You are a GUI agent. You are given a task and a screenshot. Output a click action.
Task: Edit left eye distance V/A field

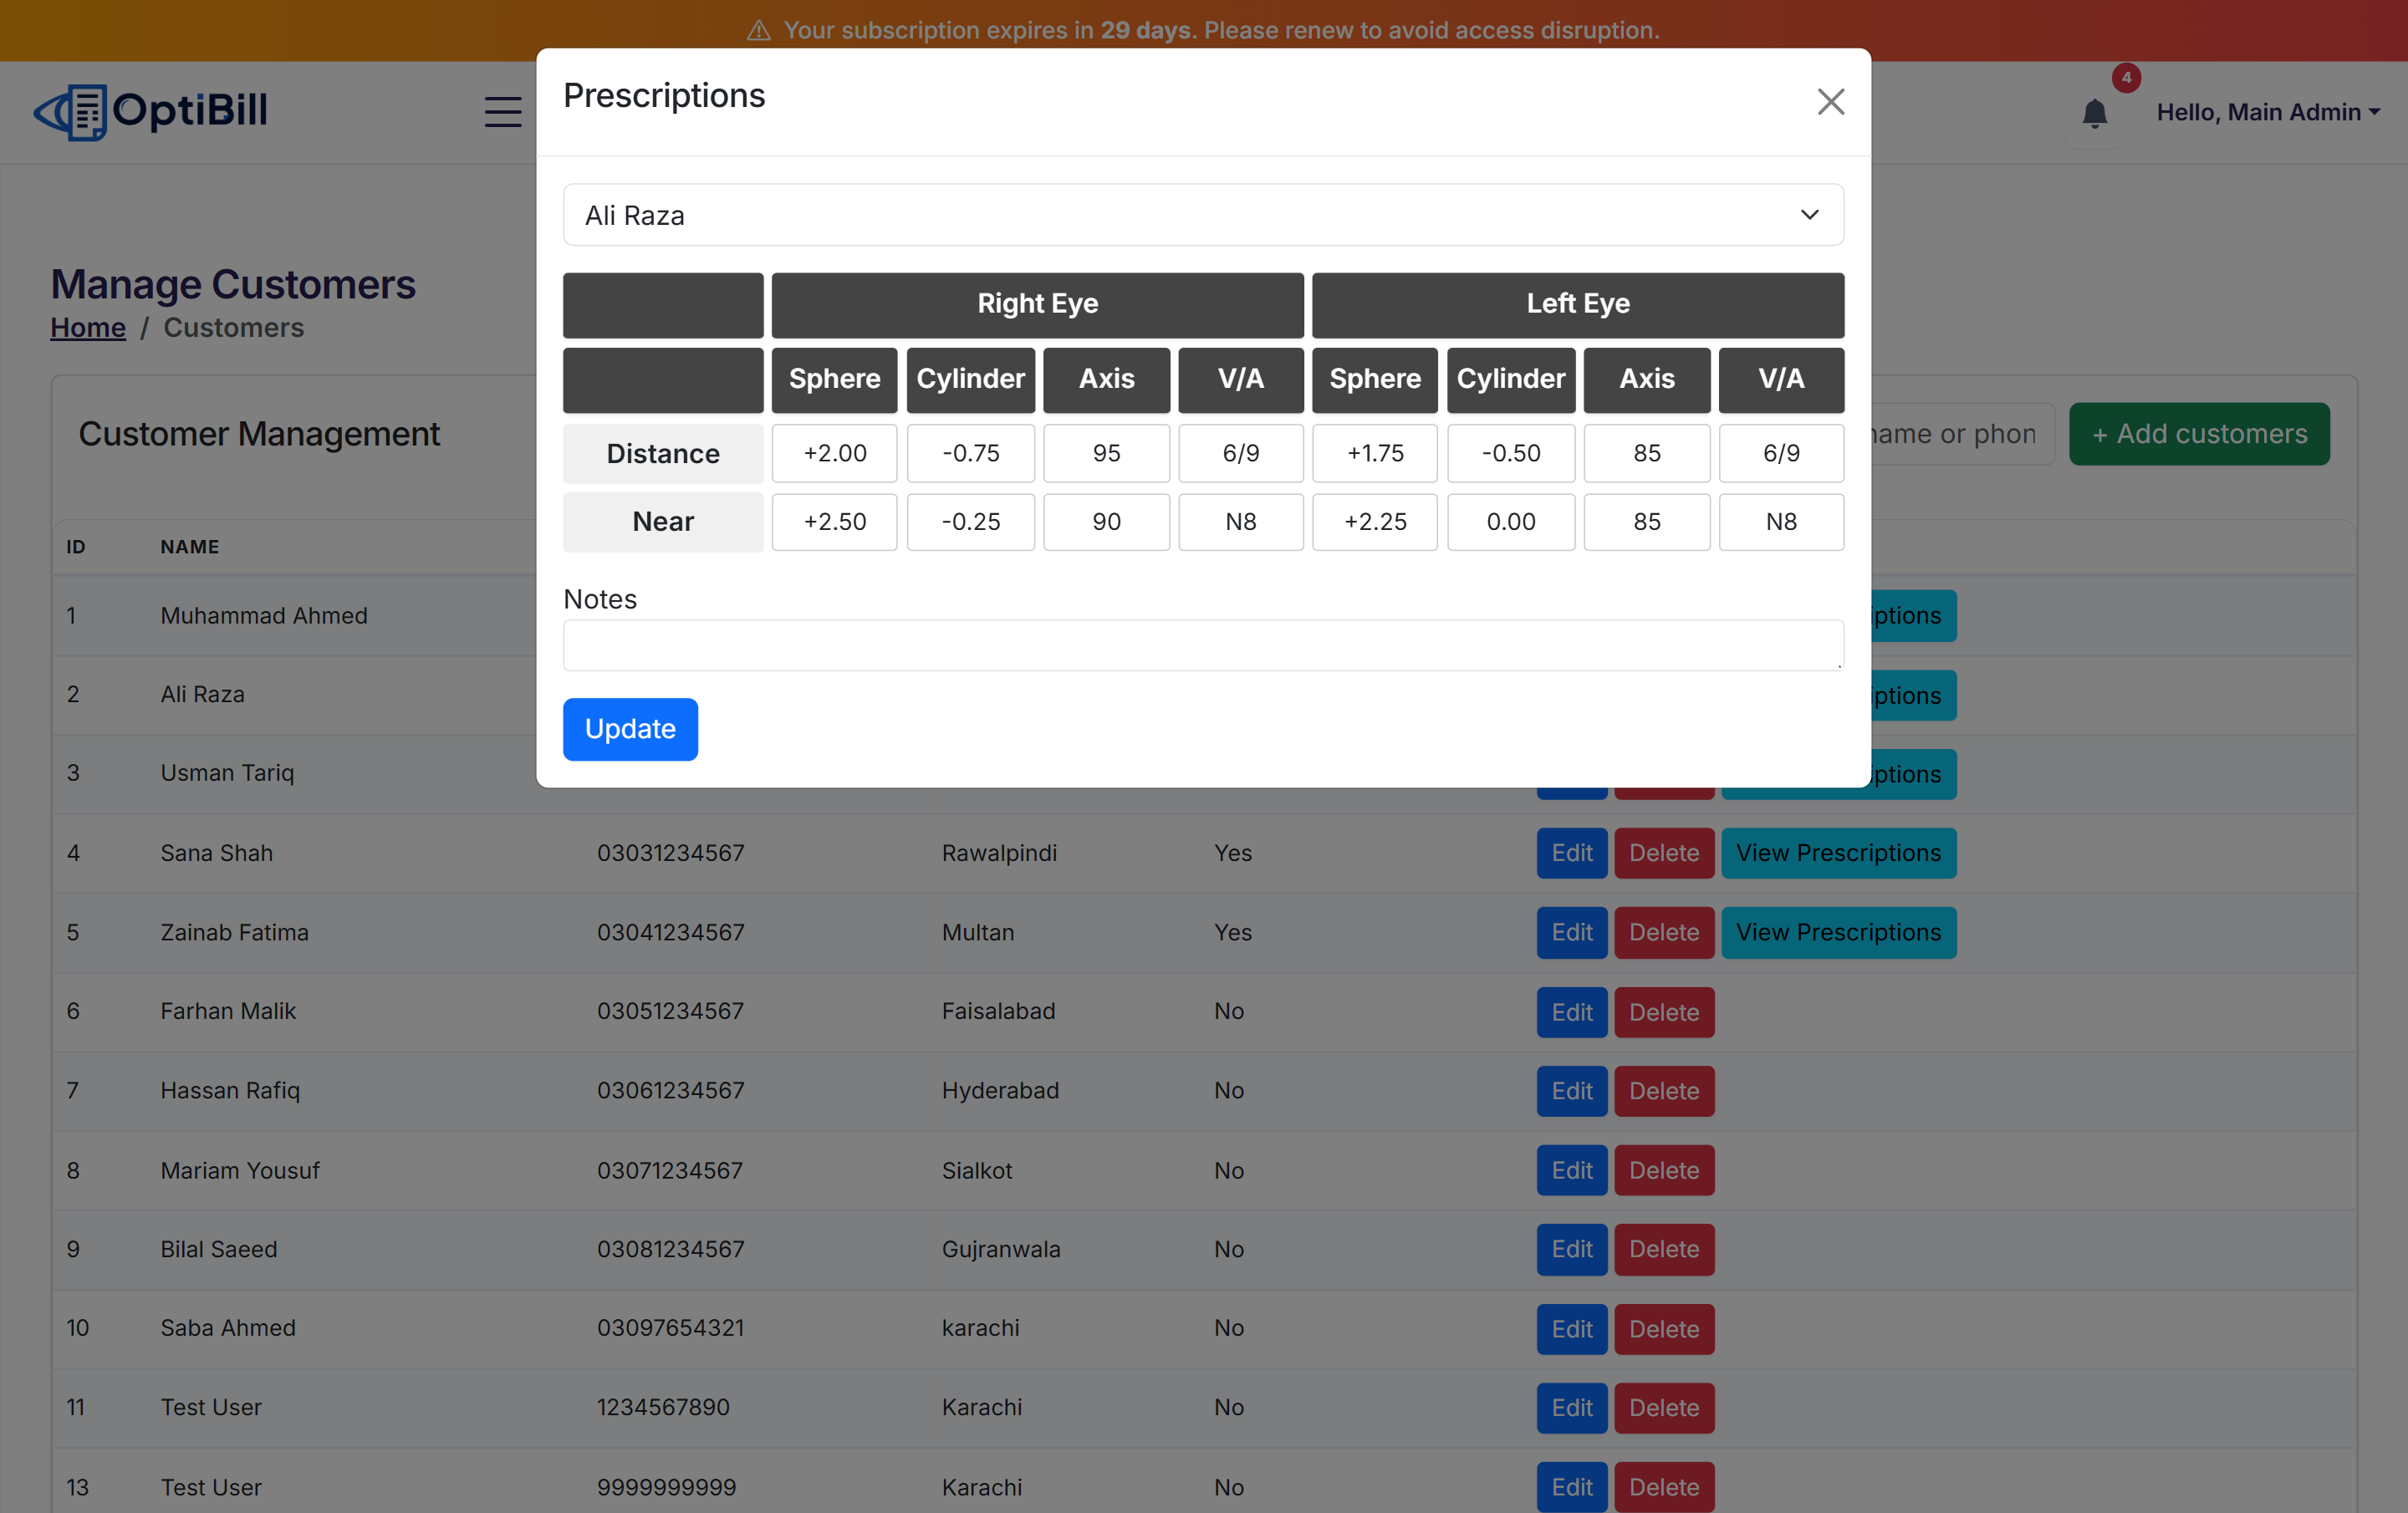pyautogui.click(x=1782, y=453)
